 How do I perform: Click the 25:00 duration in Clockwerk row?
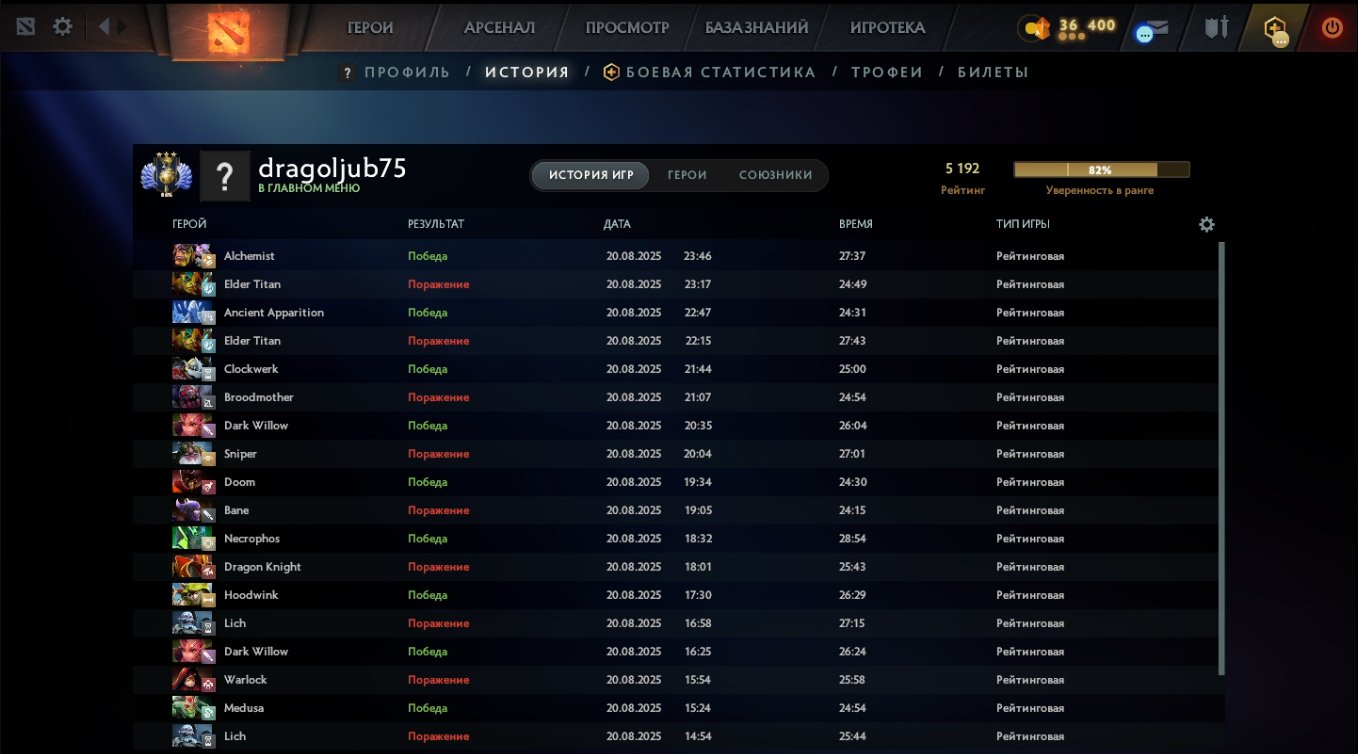[x=852, y=369]
